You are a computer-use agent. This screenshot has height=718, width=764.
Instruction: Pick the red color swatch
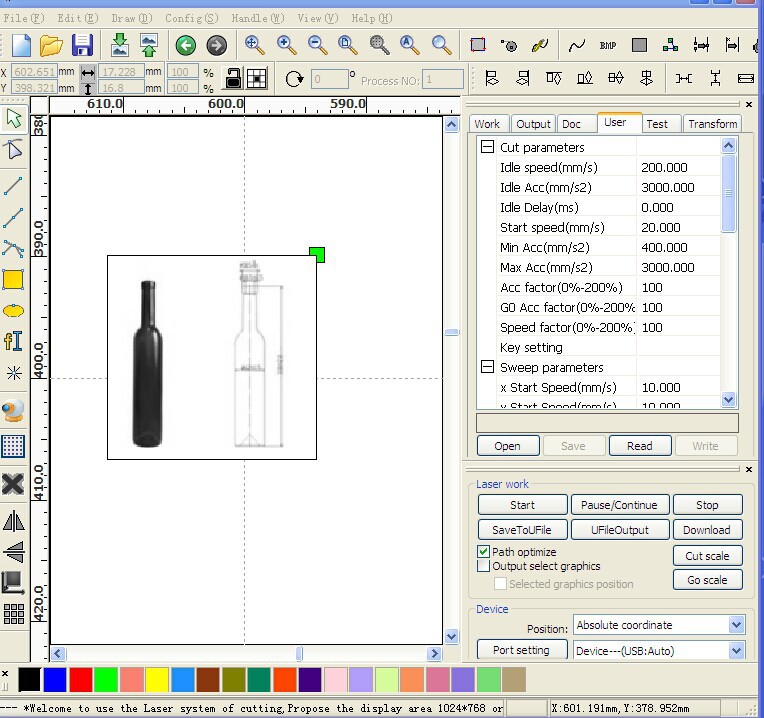(x=81, y=680)
